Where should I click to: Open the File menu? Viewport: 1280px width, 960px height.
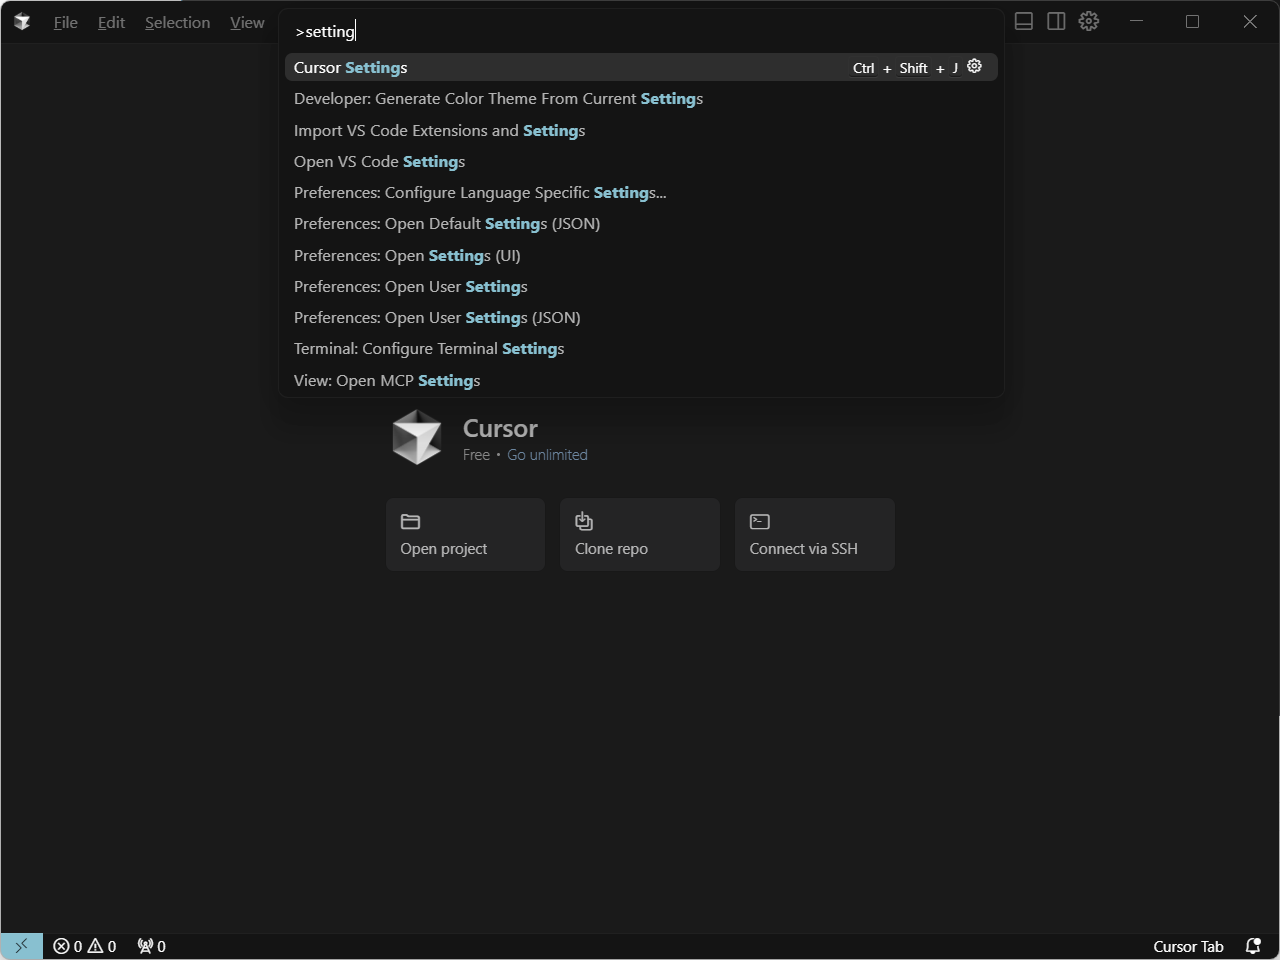pyautogui.click(x=65, y=22)
